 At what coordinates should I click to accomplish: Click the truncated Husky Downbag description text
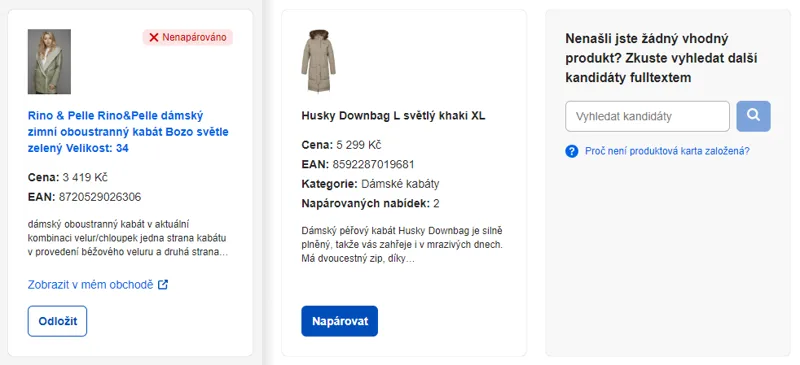[x=402, y=245]
